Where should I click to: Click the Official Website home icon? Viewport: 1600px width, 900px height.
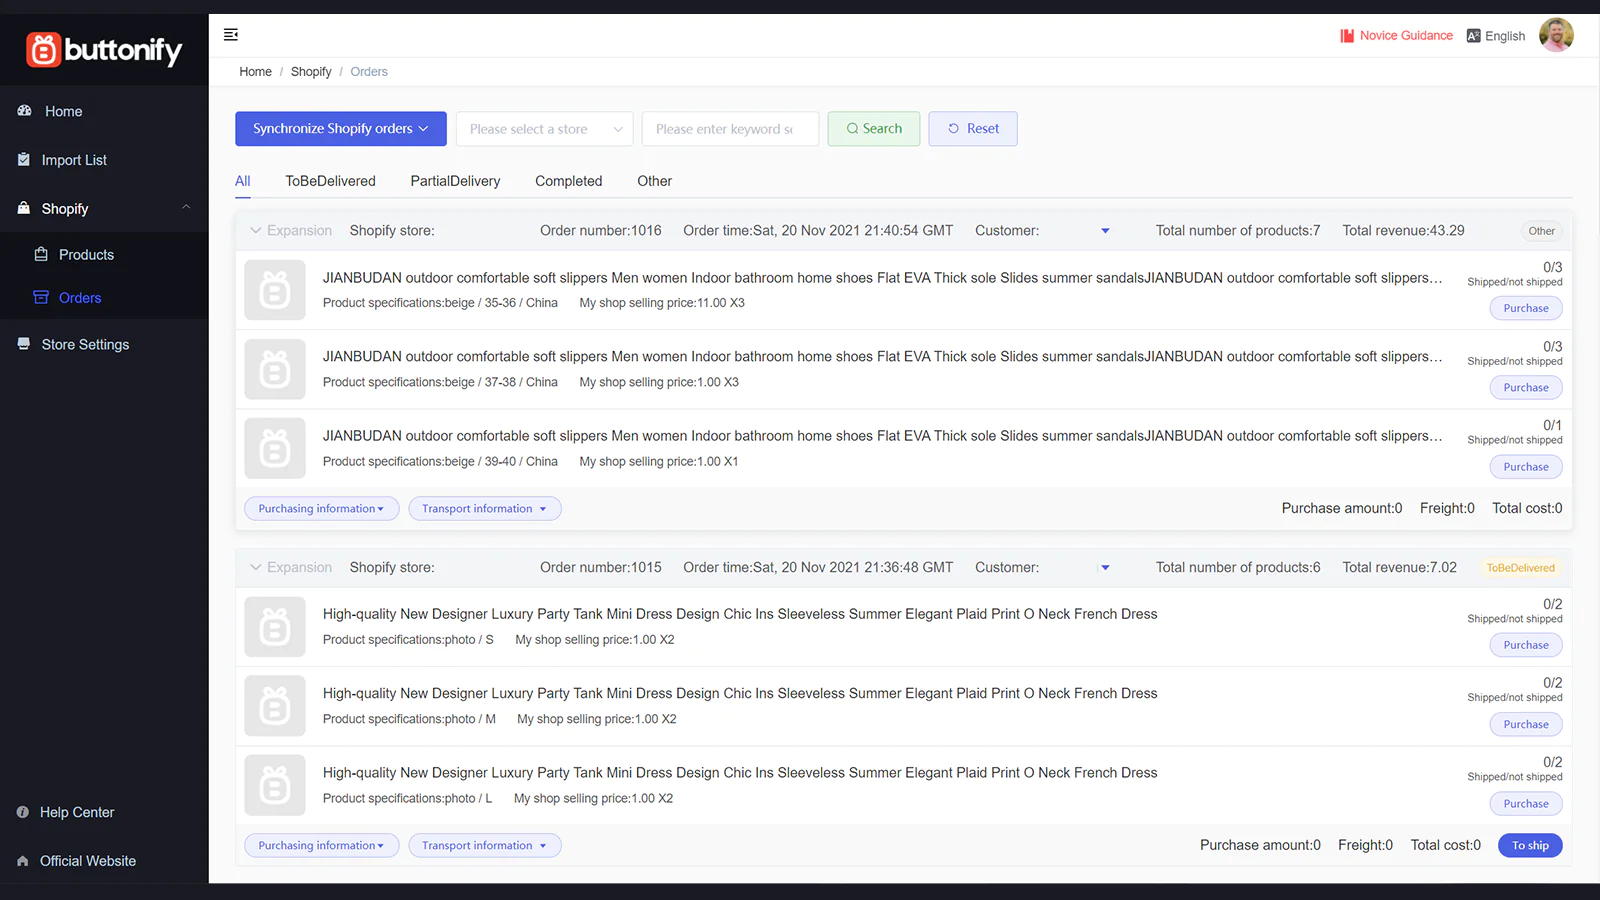point(23,861)
